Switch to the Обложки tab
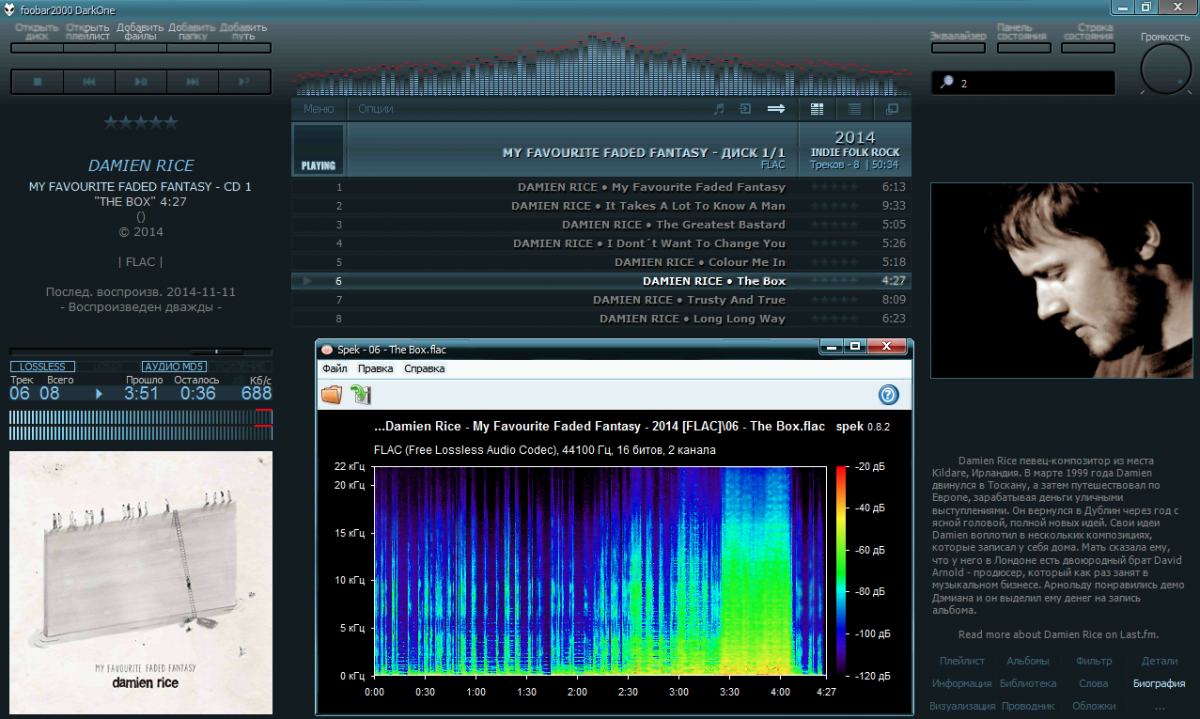Screen dimensions: 1200x719 pyautogui.click(x=1094, y=706)
